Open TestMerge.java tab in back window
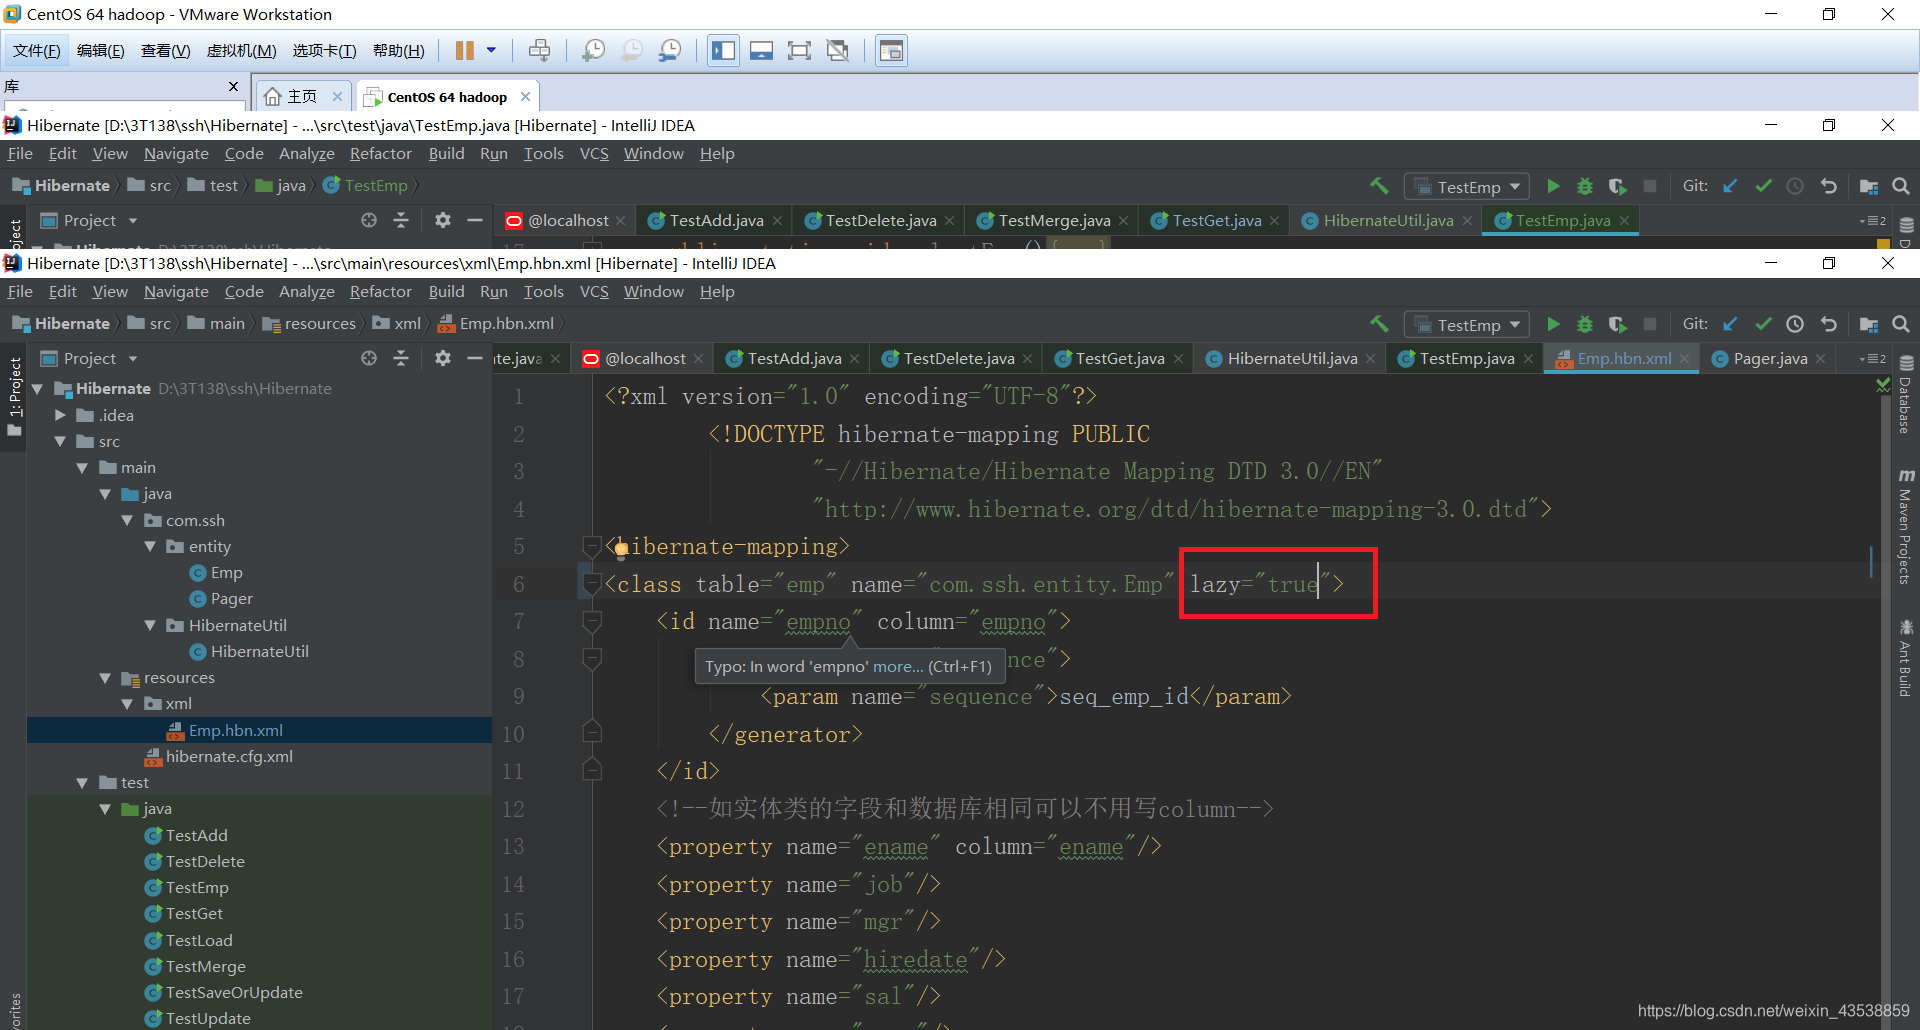The width and height of the screenshot is (1920, 1030). pyautogui.click(x=1054, y=220)
